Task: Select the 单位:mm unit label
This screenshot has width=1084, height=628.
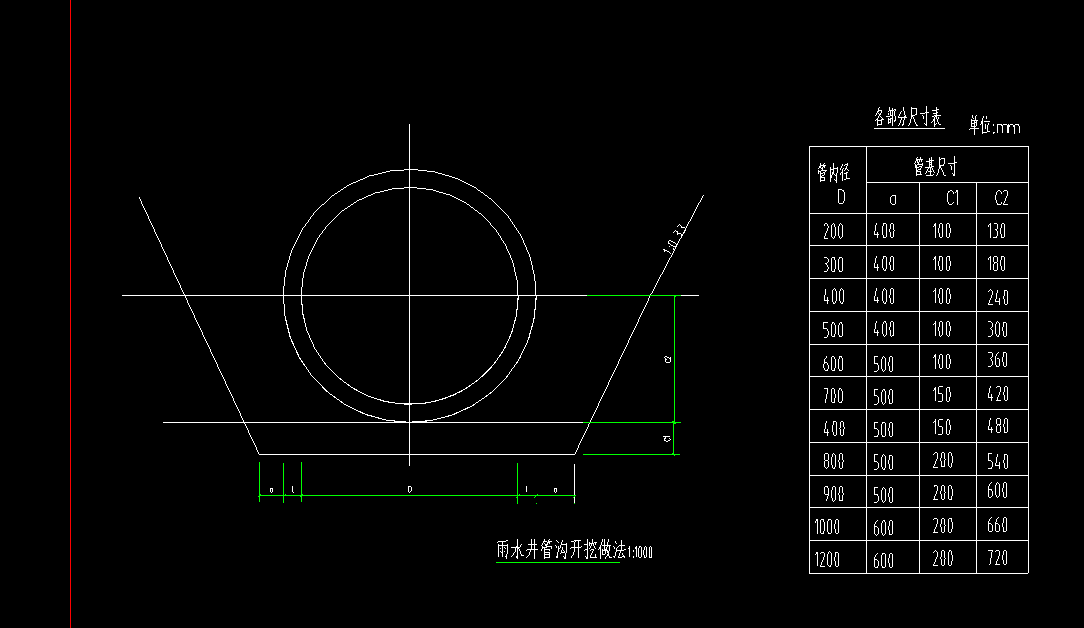Action: (x=994, y=125)
